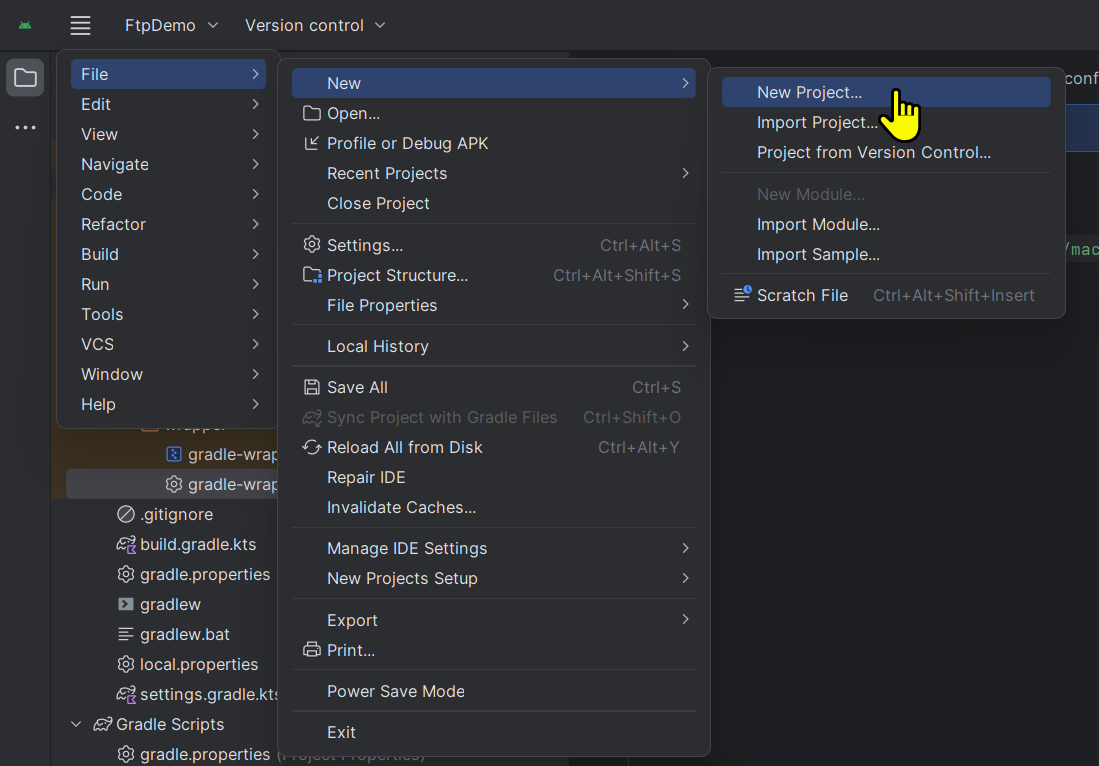Click the Gradle Scripts elephant icon
Image resolution: width=1099 pixels, height=766 pixels.
(x=103, y=724)
